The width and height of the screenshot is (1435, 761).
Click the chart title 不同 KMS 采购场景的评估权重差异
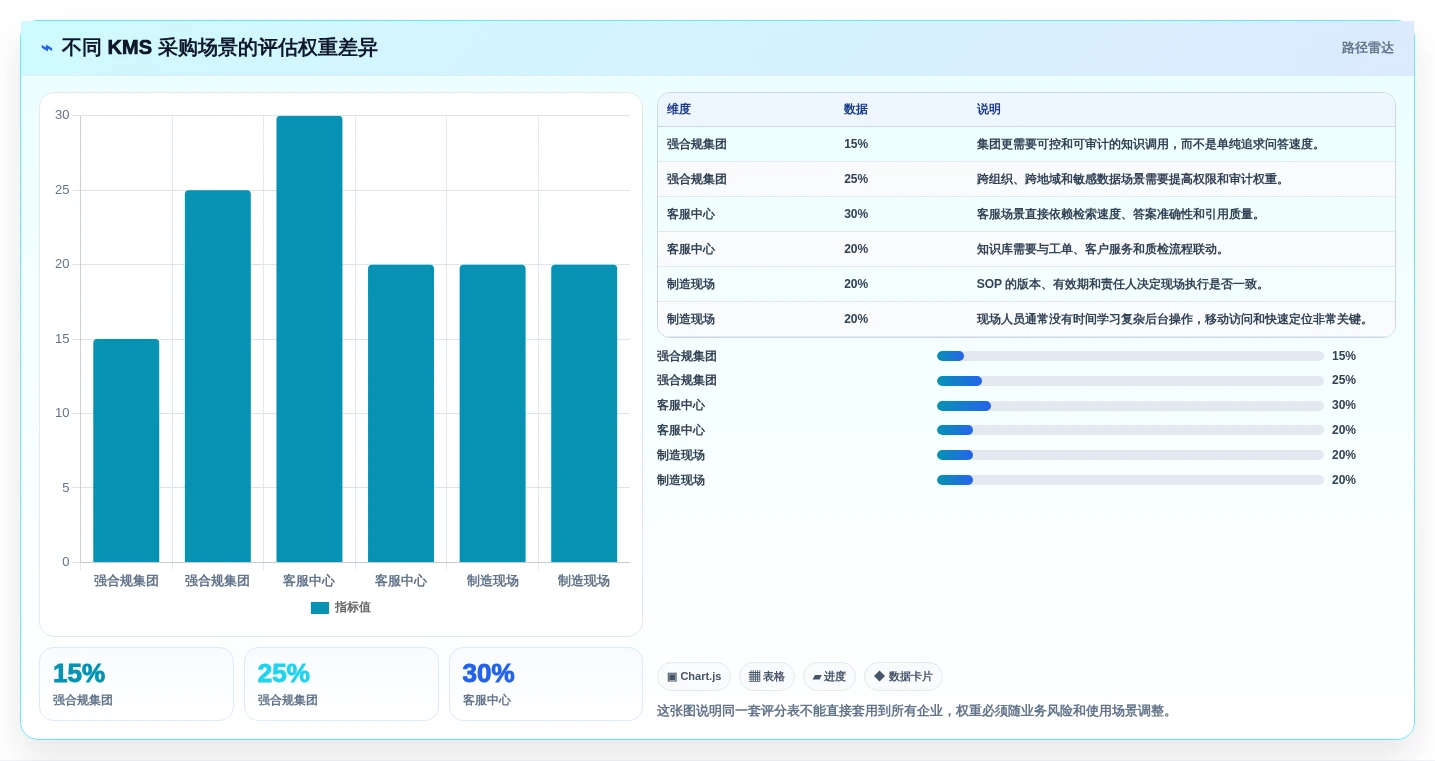pyautogui.click(x=219, y=48)
